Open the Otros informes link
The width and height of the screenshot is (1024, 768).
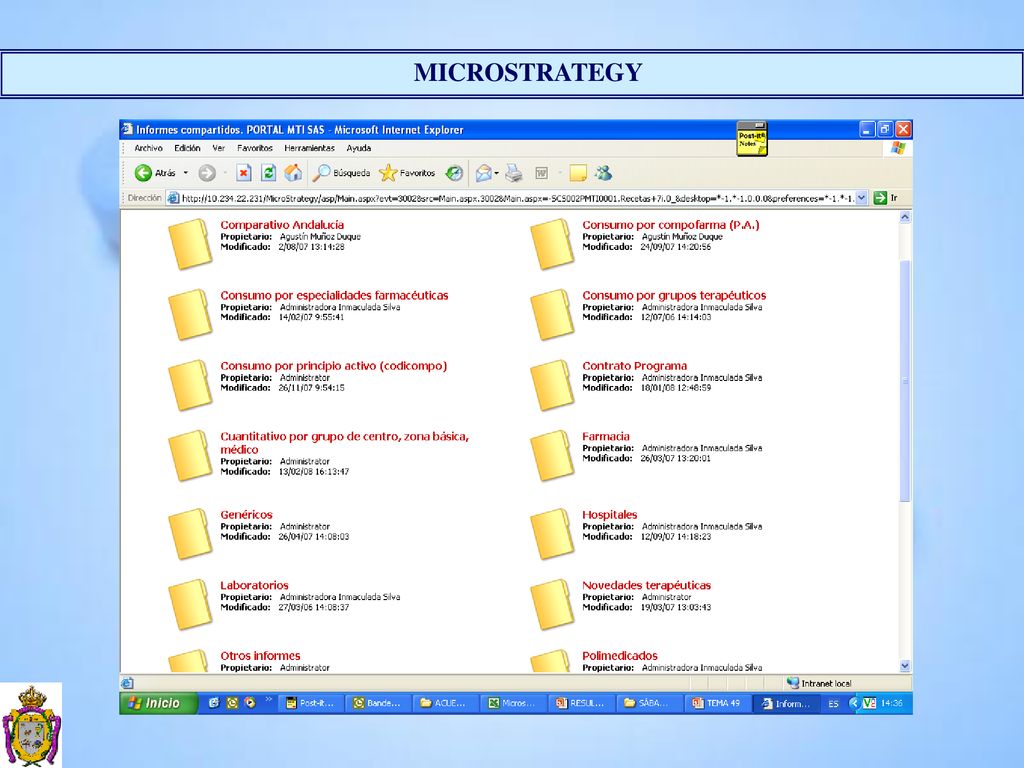tap(260, 656)
